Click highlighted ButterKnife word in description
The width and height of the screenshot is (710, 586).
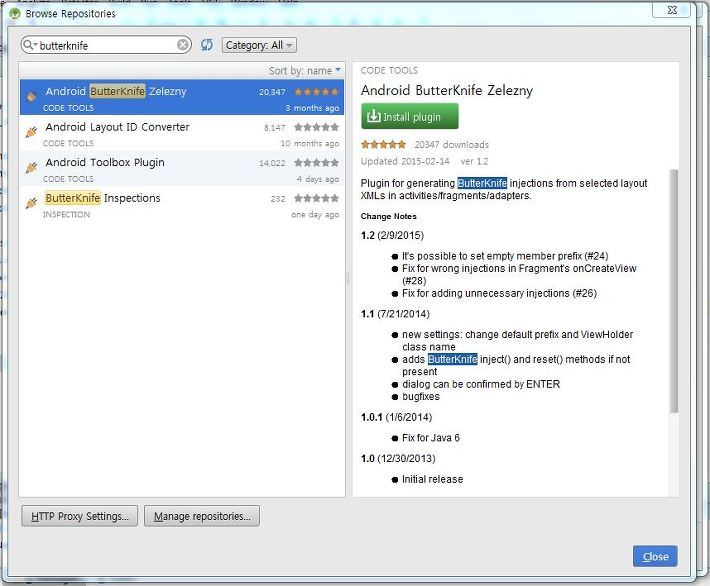pos(482,183)
